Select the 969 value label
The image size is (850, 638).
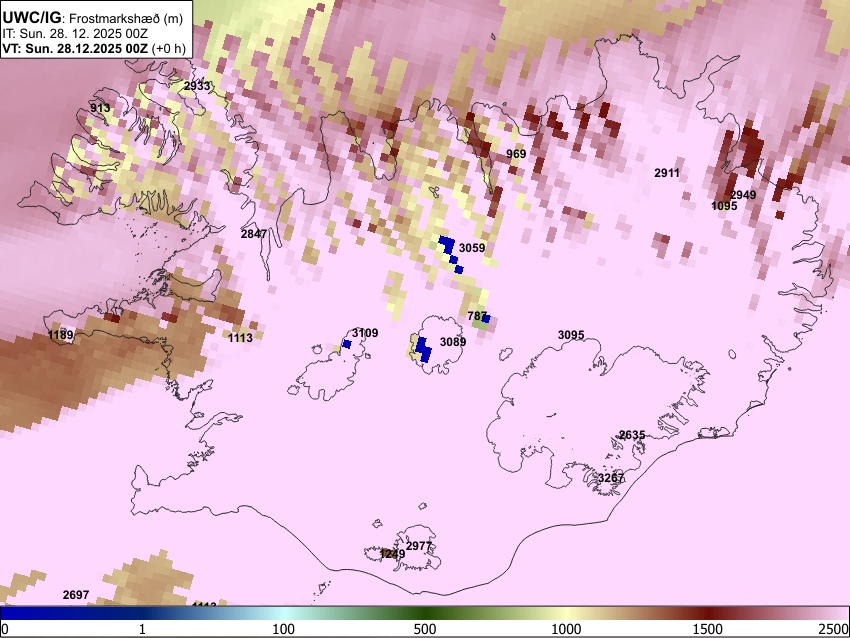[516, 154]
